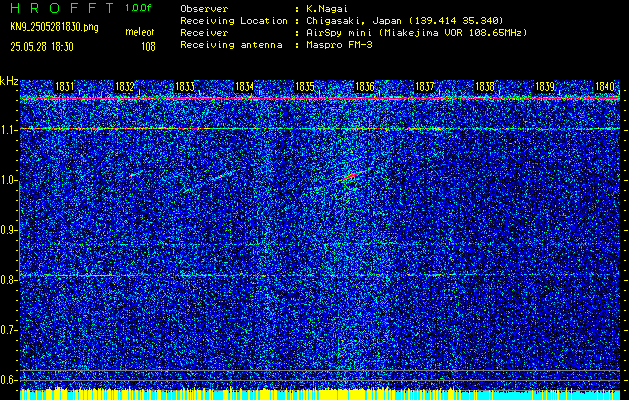Select the file name KN9_2505281830.png
Image resolution: width=629 pixels, height=400 pixels.
(x=54, y=27)
